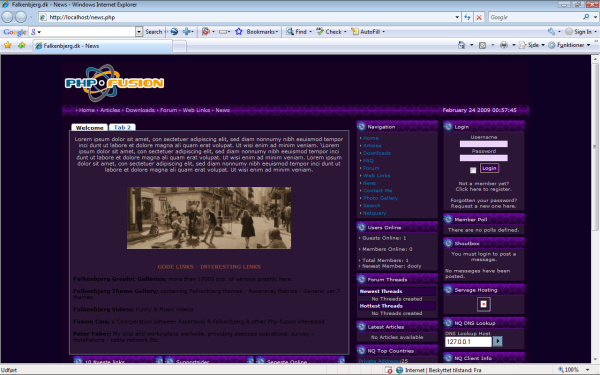Screen dimensions: 600x375
Task: Click the printer icon in toolbar
Action: tap(504, 45)
